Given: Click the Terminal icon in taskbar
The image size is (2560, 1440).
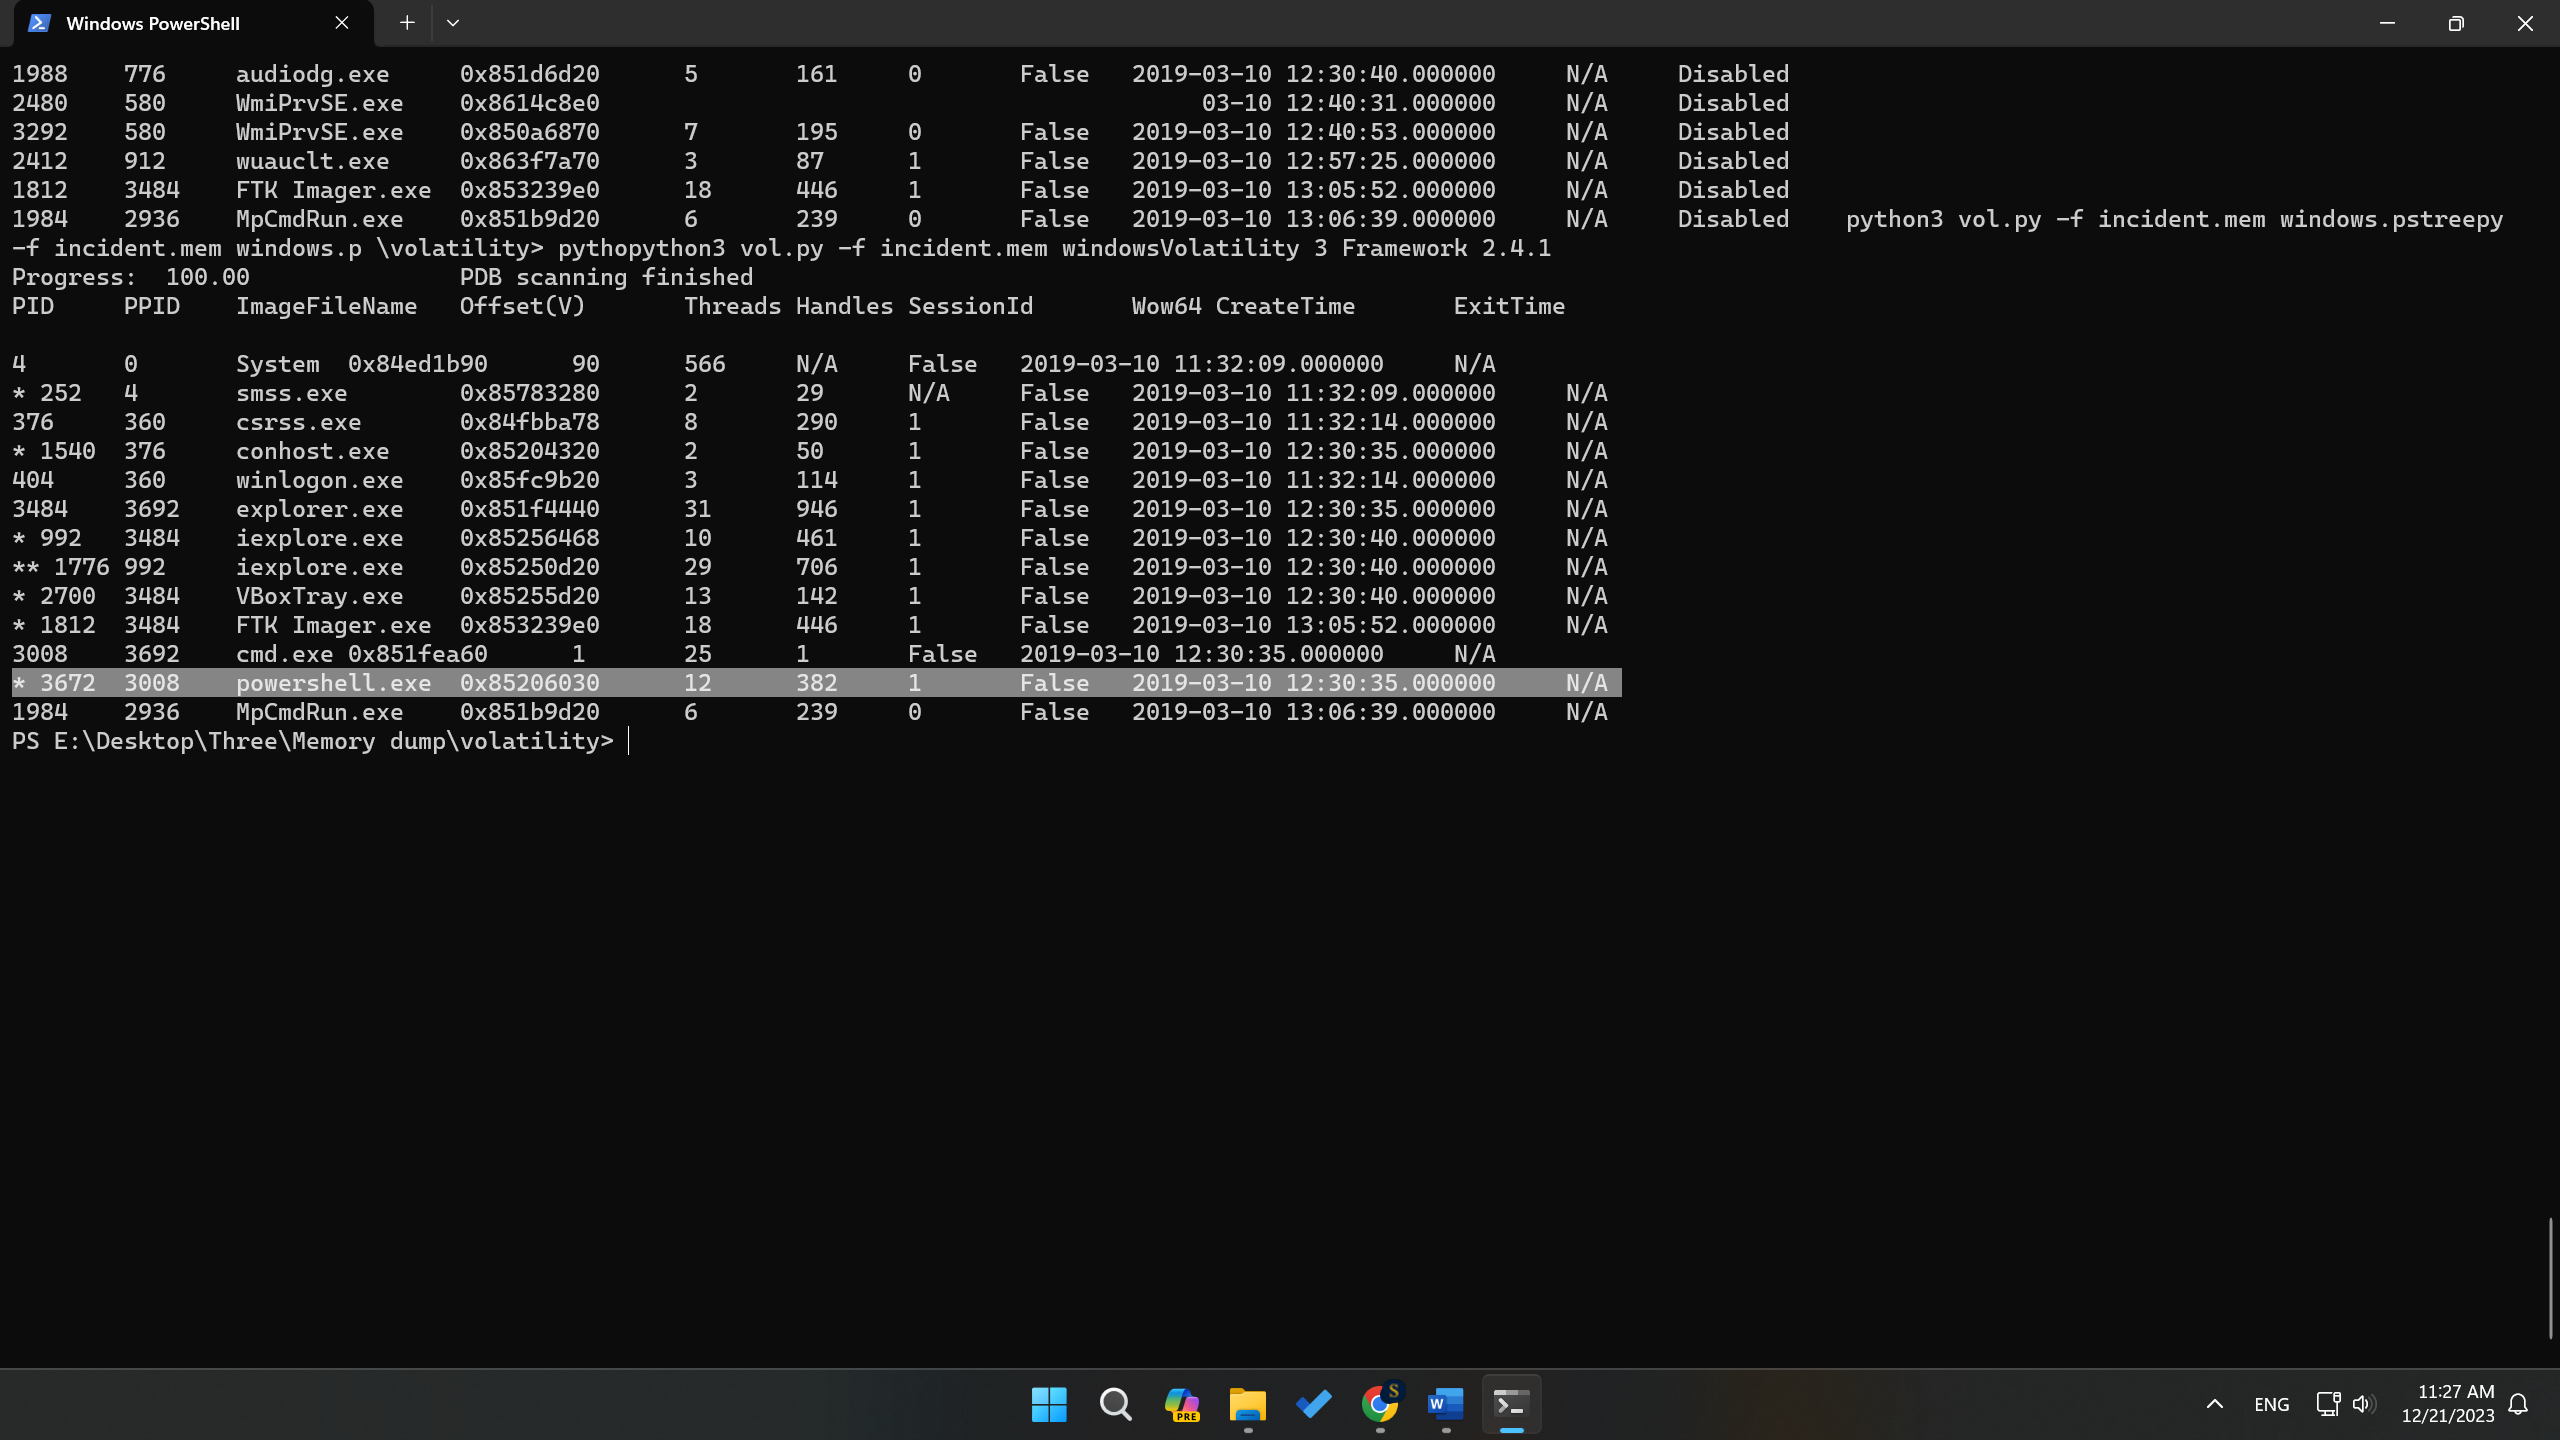Looking at the screenshot, I should point(1511,1405).
